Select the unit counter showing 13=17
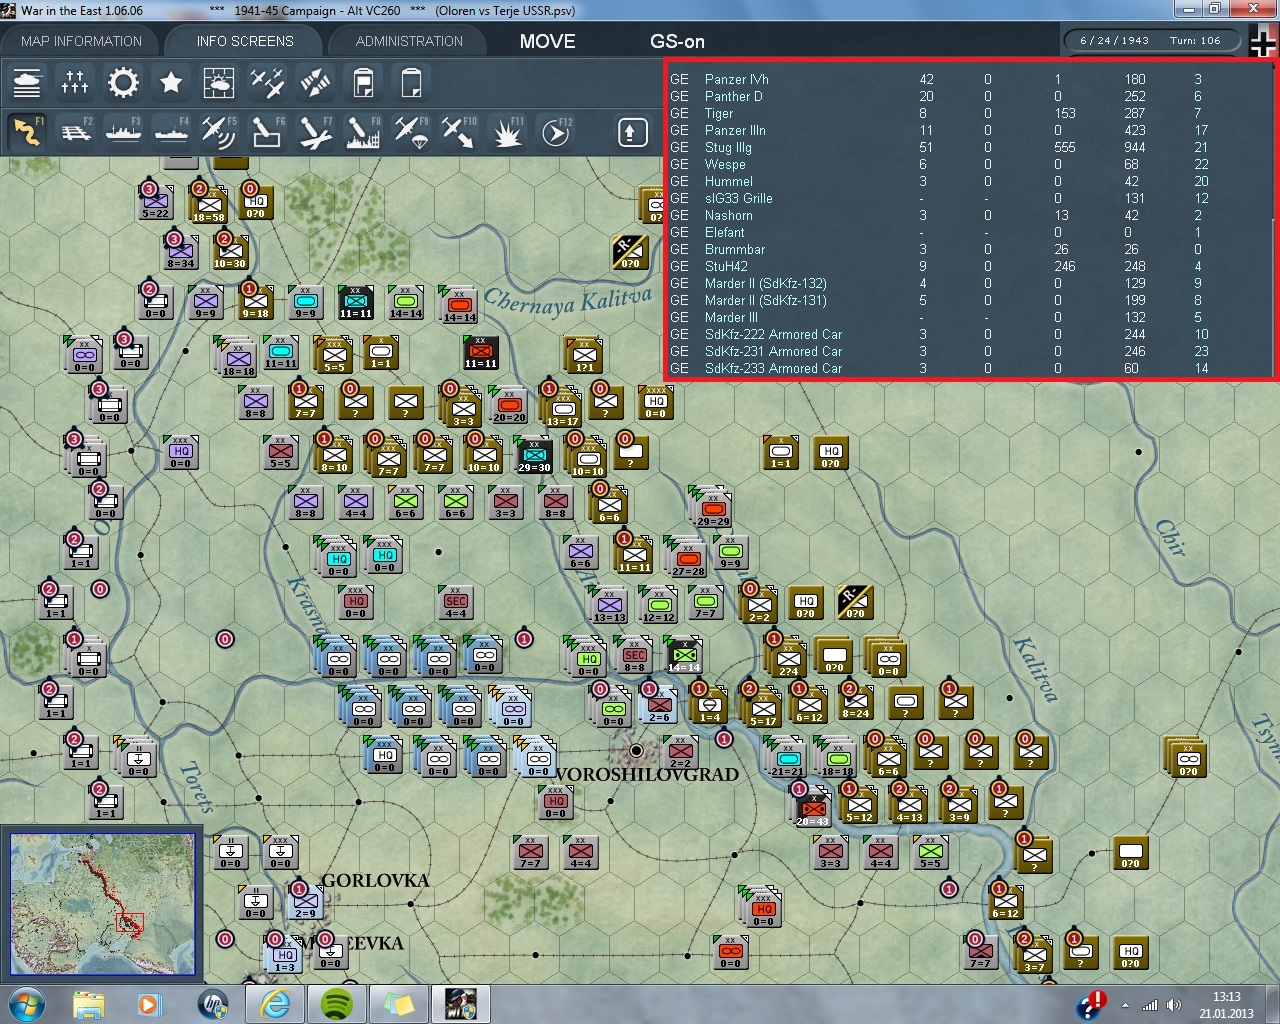This screenshot has width=1280, height=1024. [x=563, y=409]
